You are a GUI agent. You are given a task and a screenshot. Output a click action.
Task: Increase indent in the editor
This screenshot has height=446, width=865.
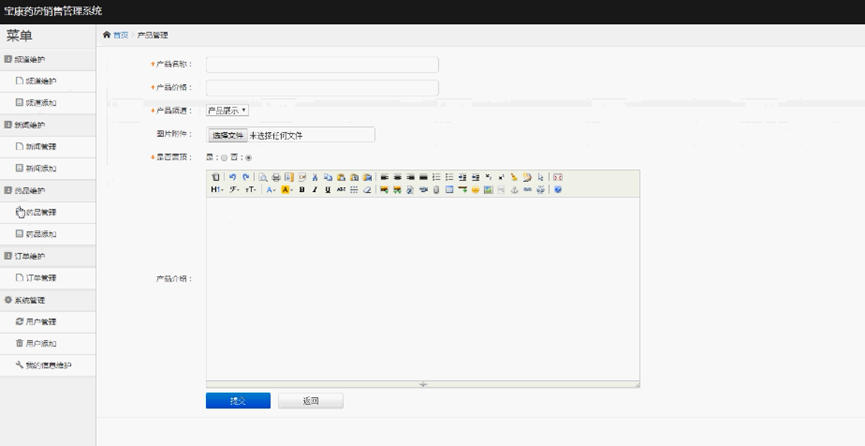pyautogui.click(x=462, y=177)
